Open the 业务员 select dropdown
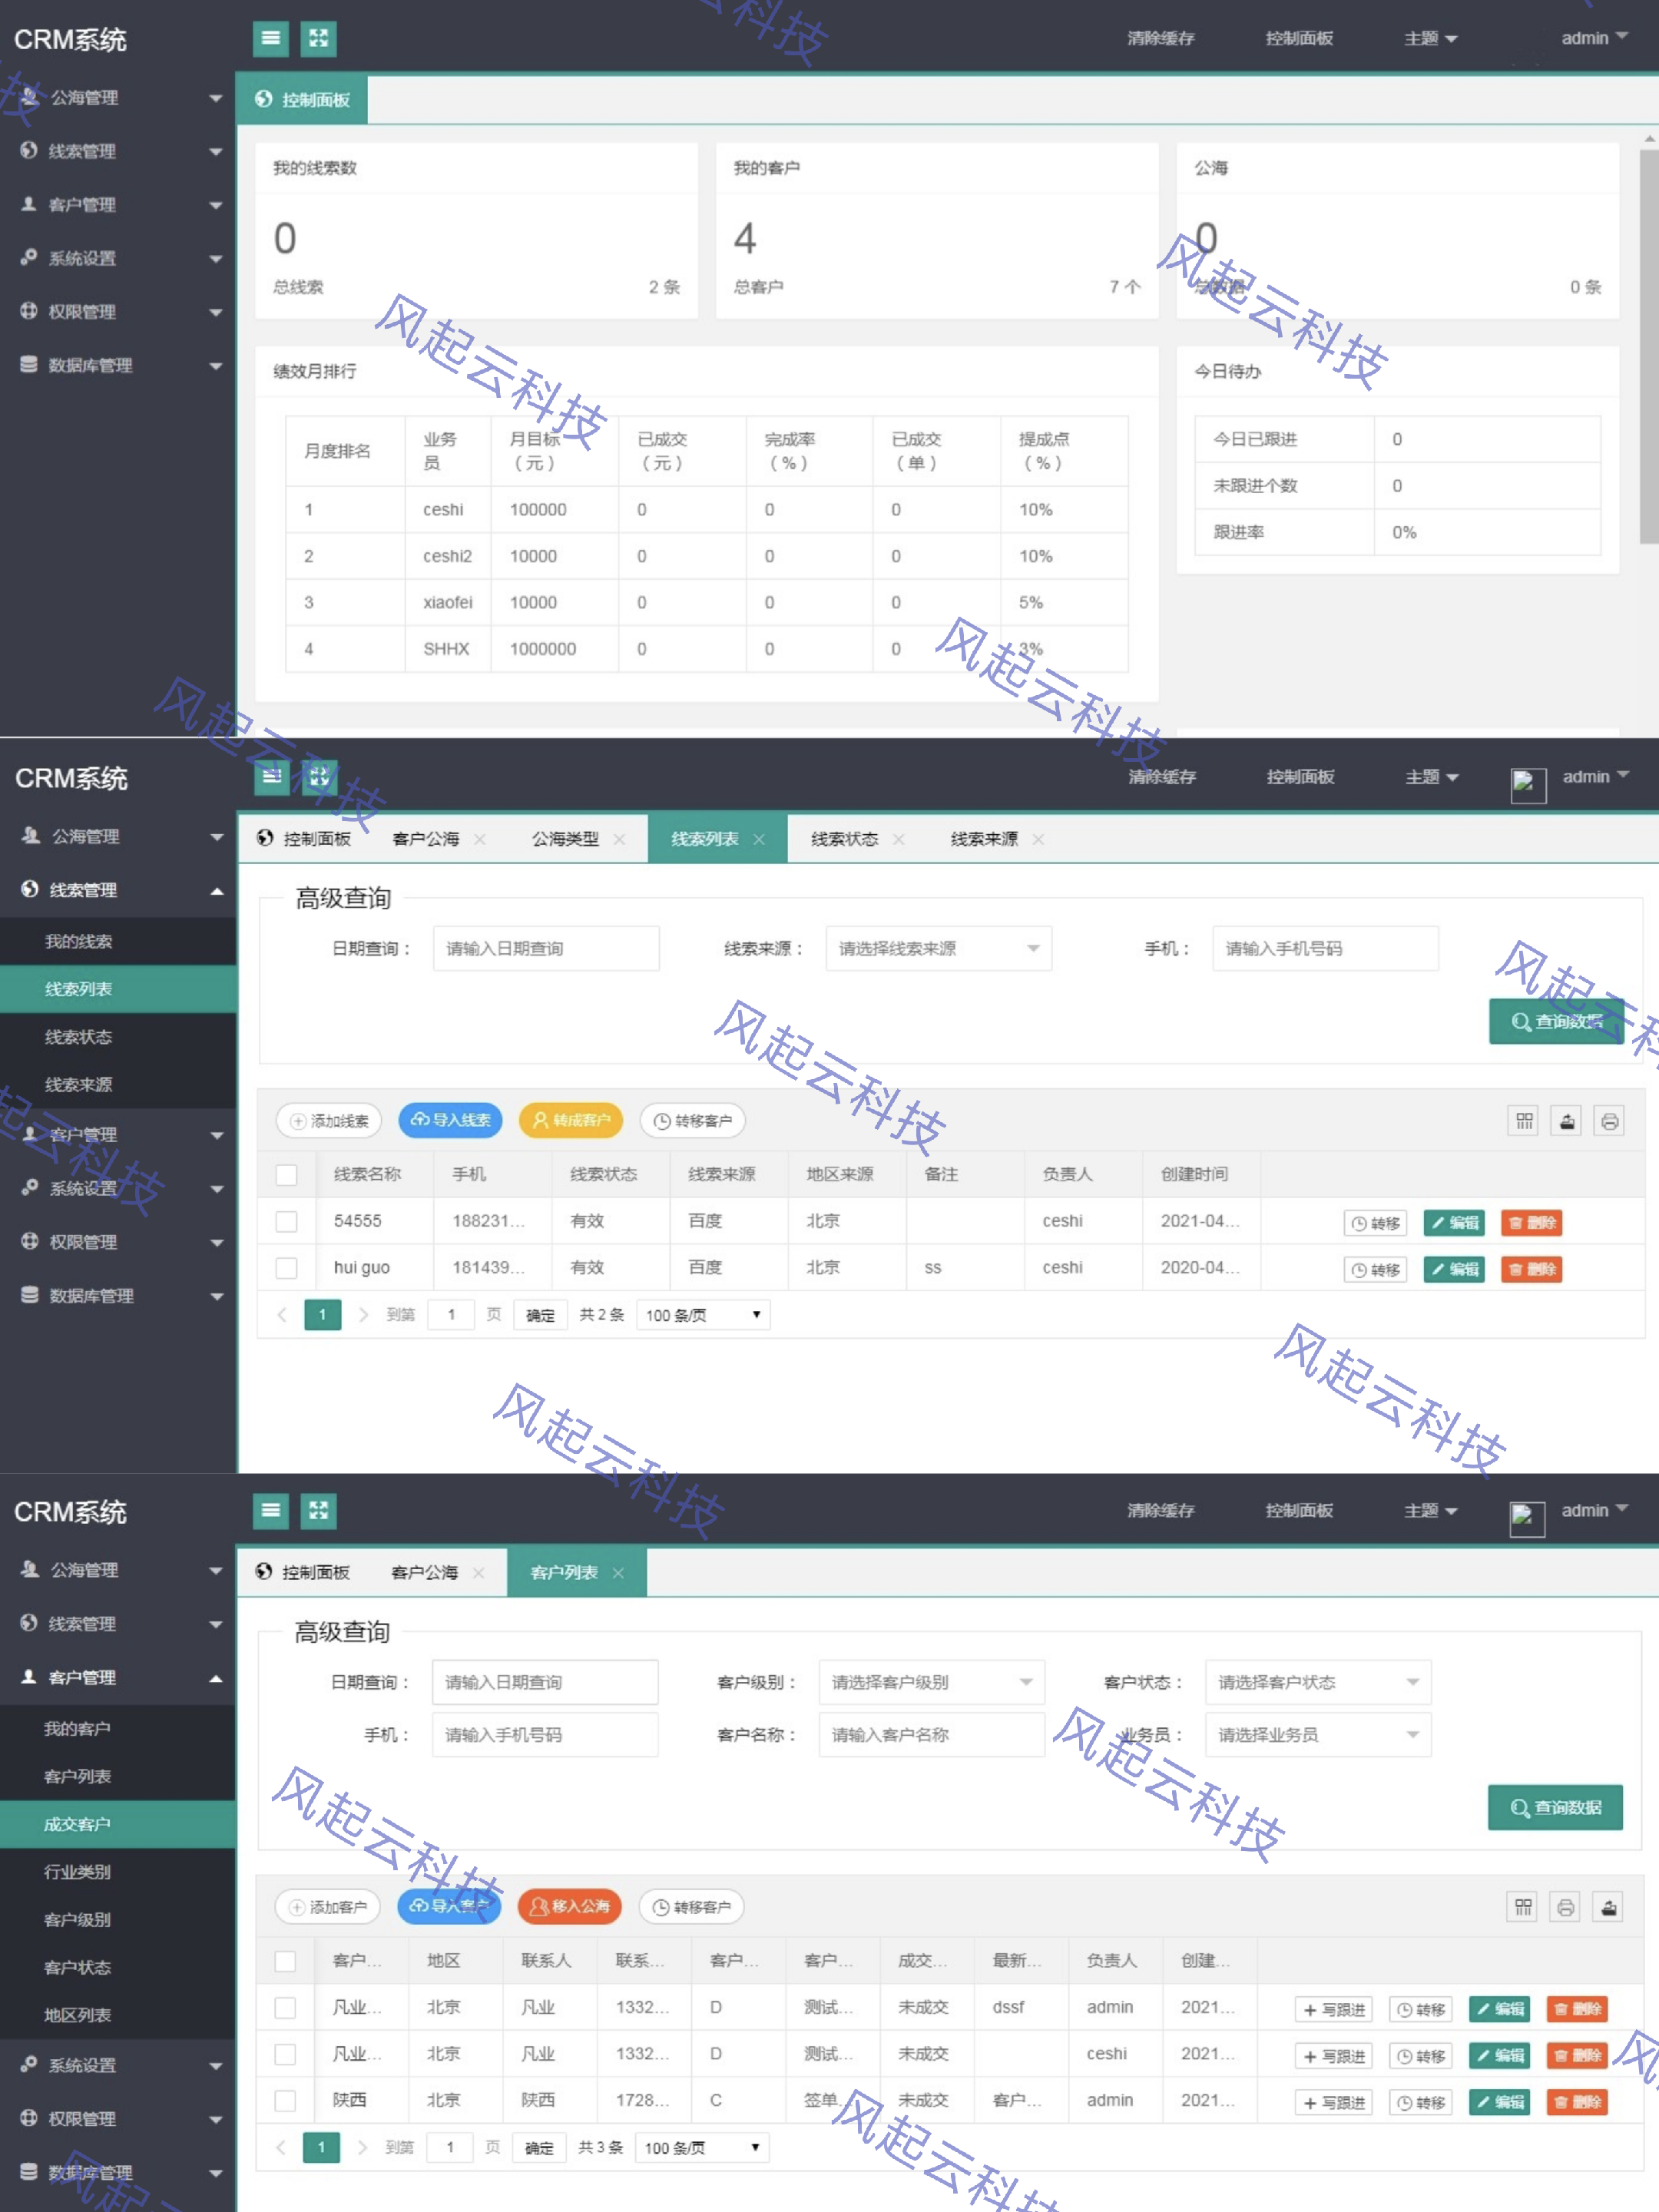The height and width of the screenshot is (2212, 1659). pos(1318,1735)
